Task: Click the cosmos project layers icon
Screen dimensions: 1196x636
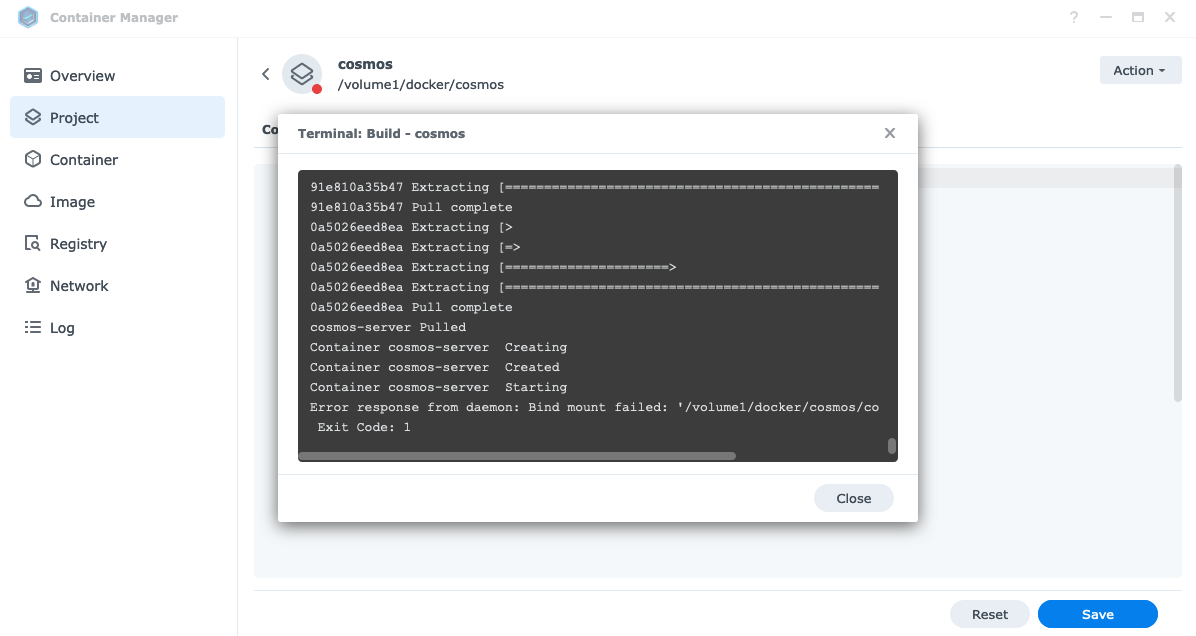Action: pyautogui.click(x=302, y=74)
